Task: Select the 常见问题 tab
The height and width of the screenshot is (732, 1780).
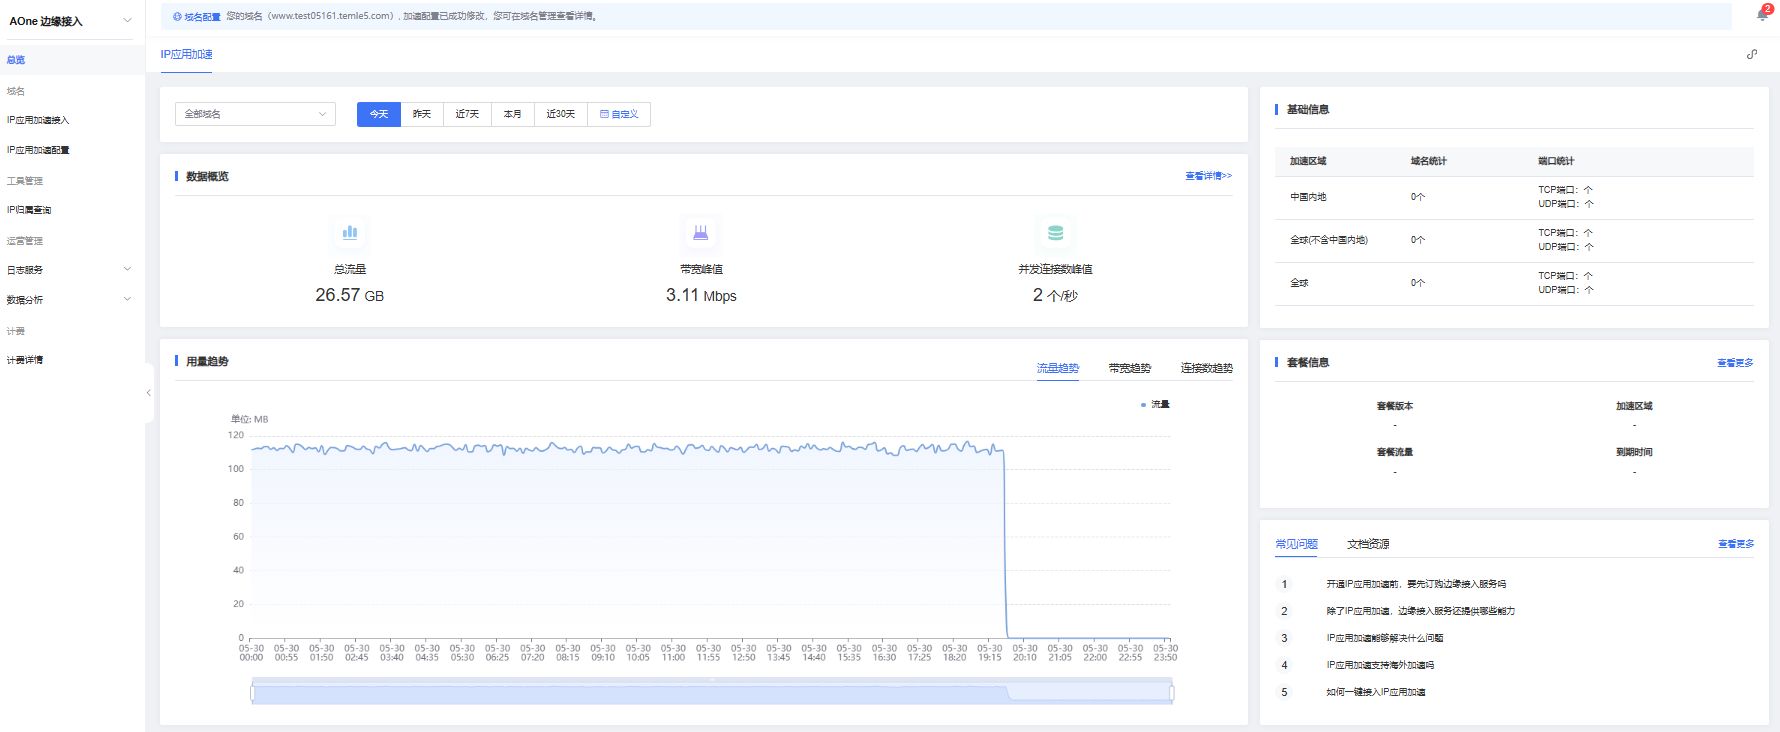Action: coord(1296,544)
